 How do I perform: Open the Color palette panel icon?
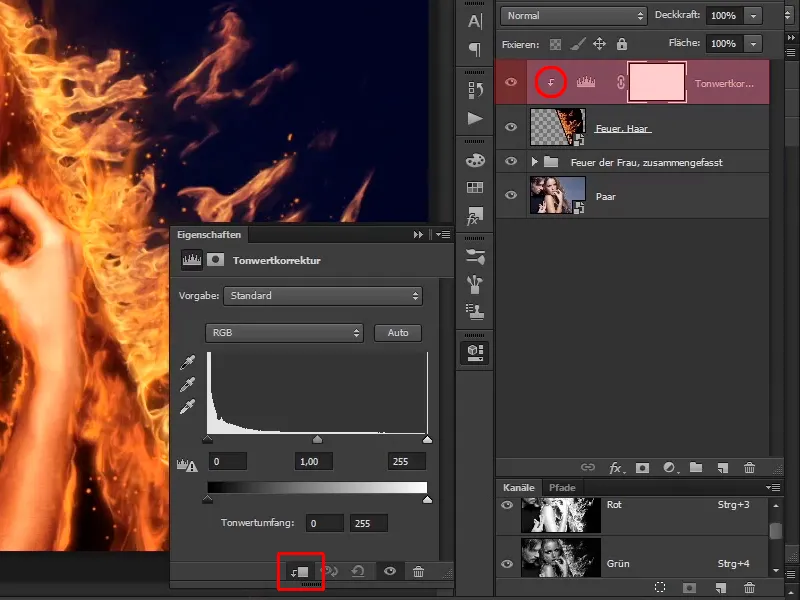(x=475, y=160)
